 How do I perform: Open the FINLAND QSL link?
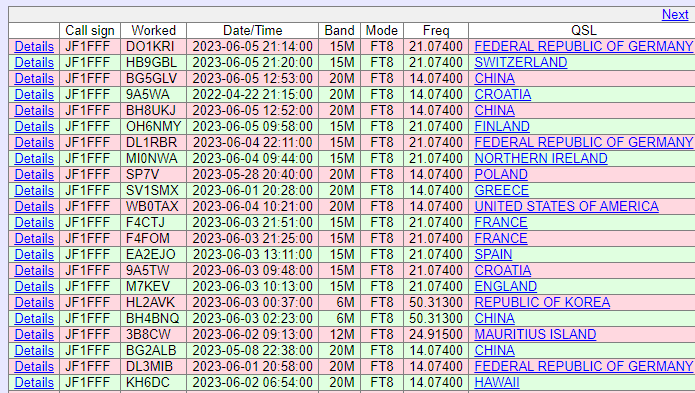502,127
